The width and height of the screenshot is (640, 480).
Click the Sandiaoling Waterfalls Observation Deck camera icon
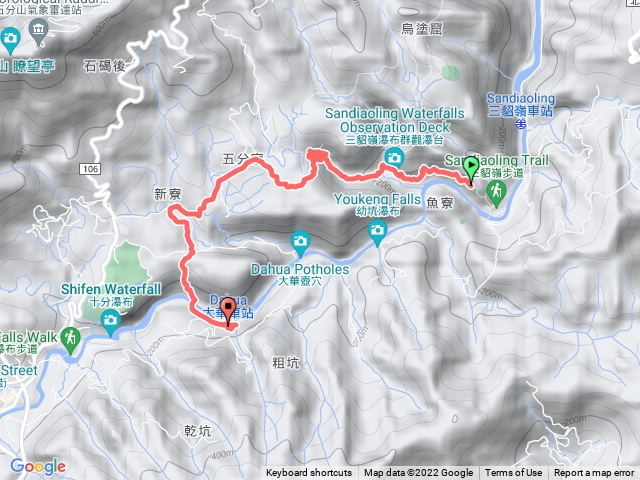pyautogui.click(x=394, y=158)
